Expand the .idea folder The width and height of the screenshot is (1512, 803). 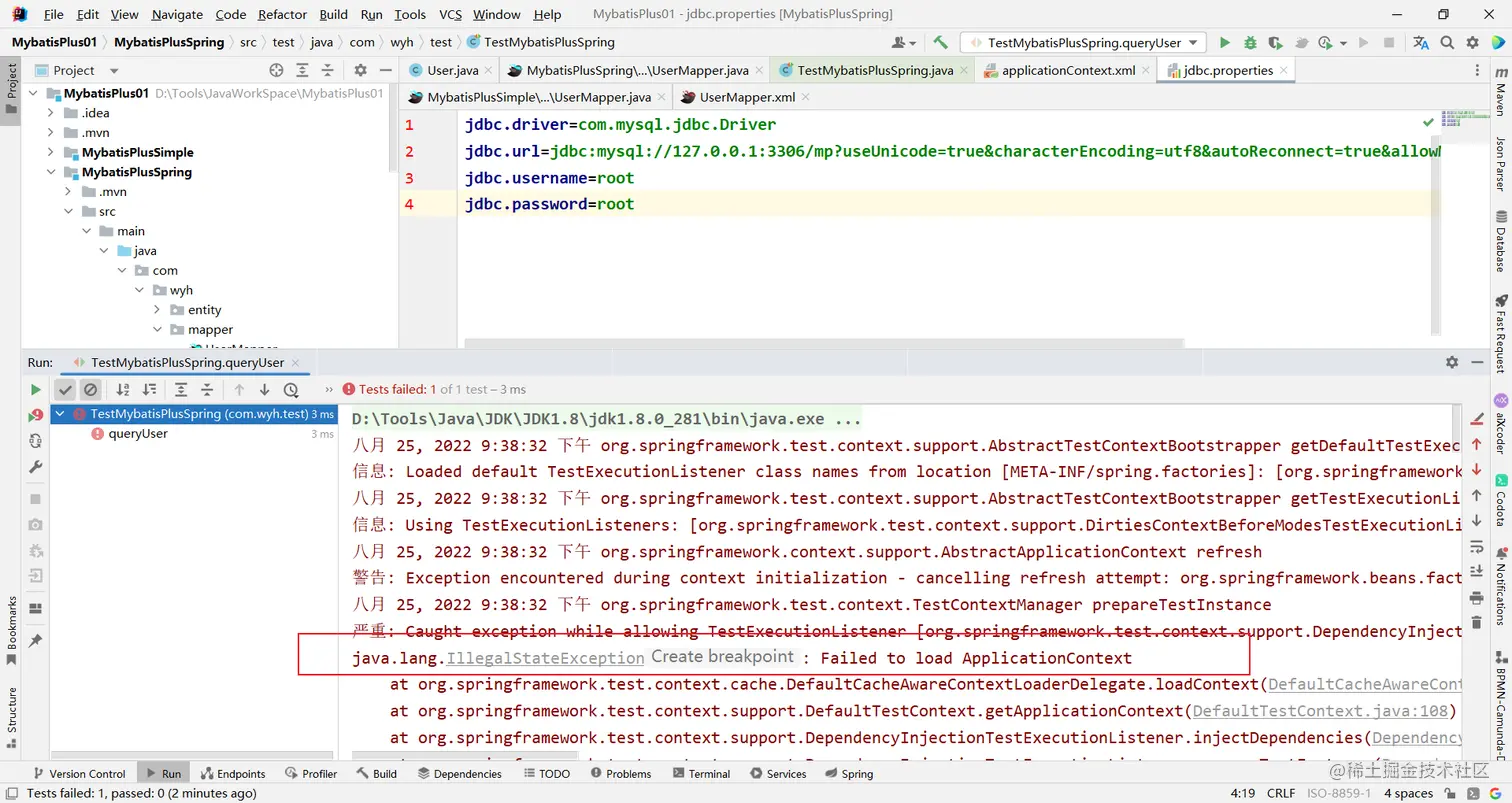(51, 113)
